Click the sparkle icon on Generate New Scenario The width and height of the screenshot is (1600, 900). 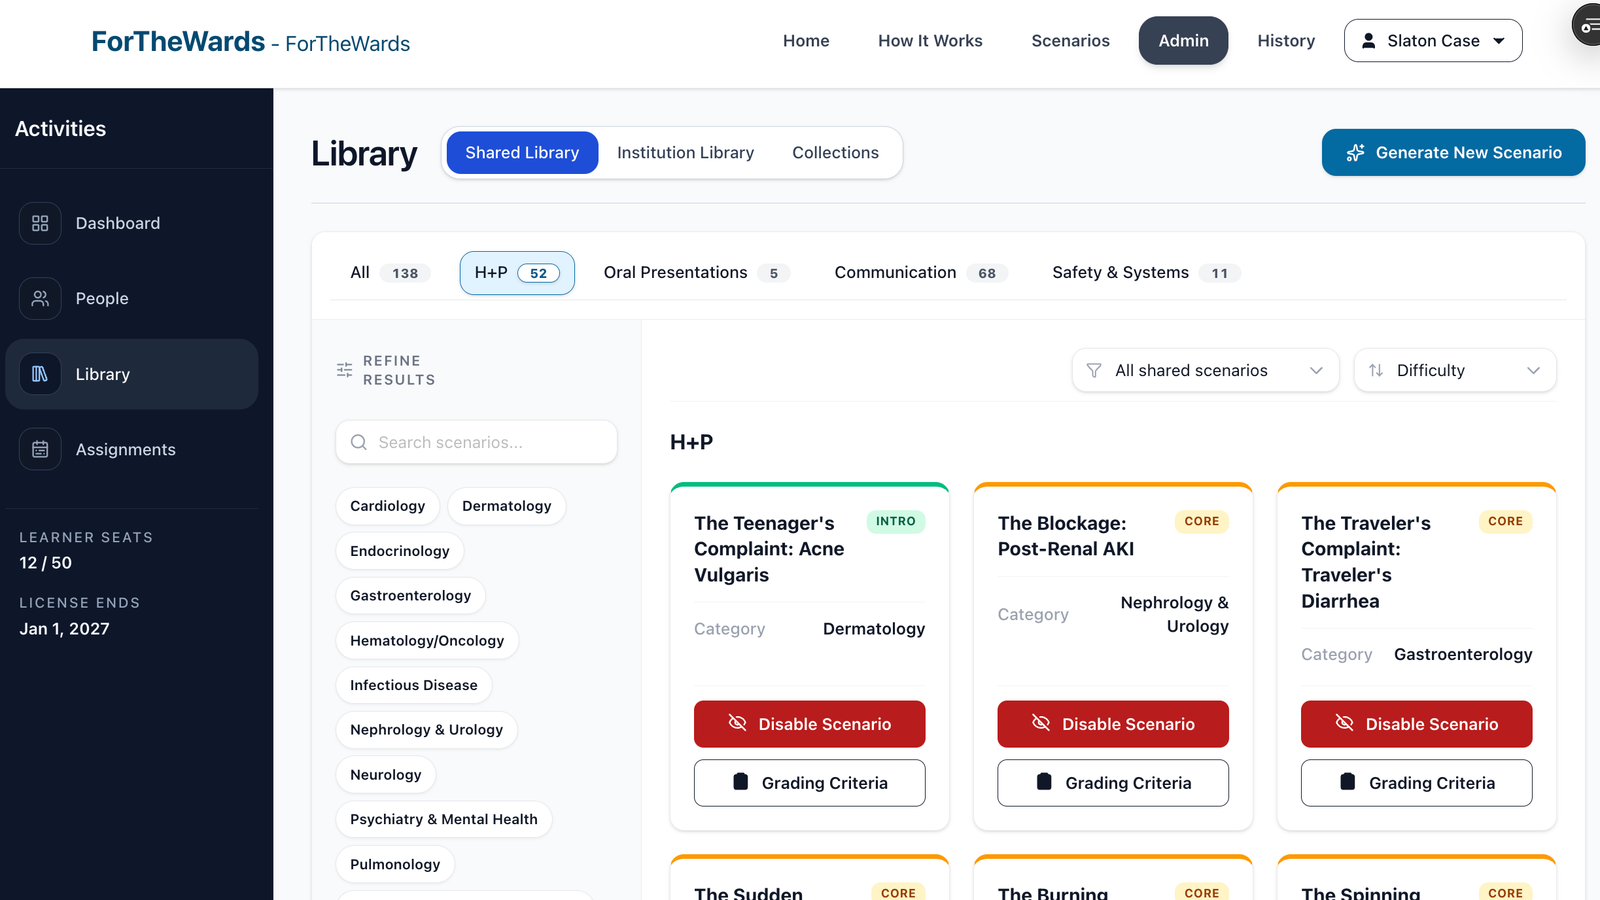[1355, 153]
